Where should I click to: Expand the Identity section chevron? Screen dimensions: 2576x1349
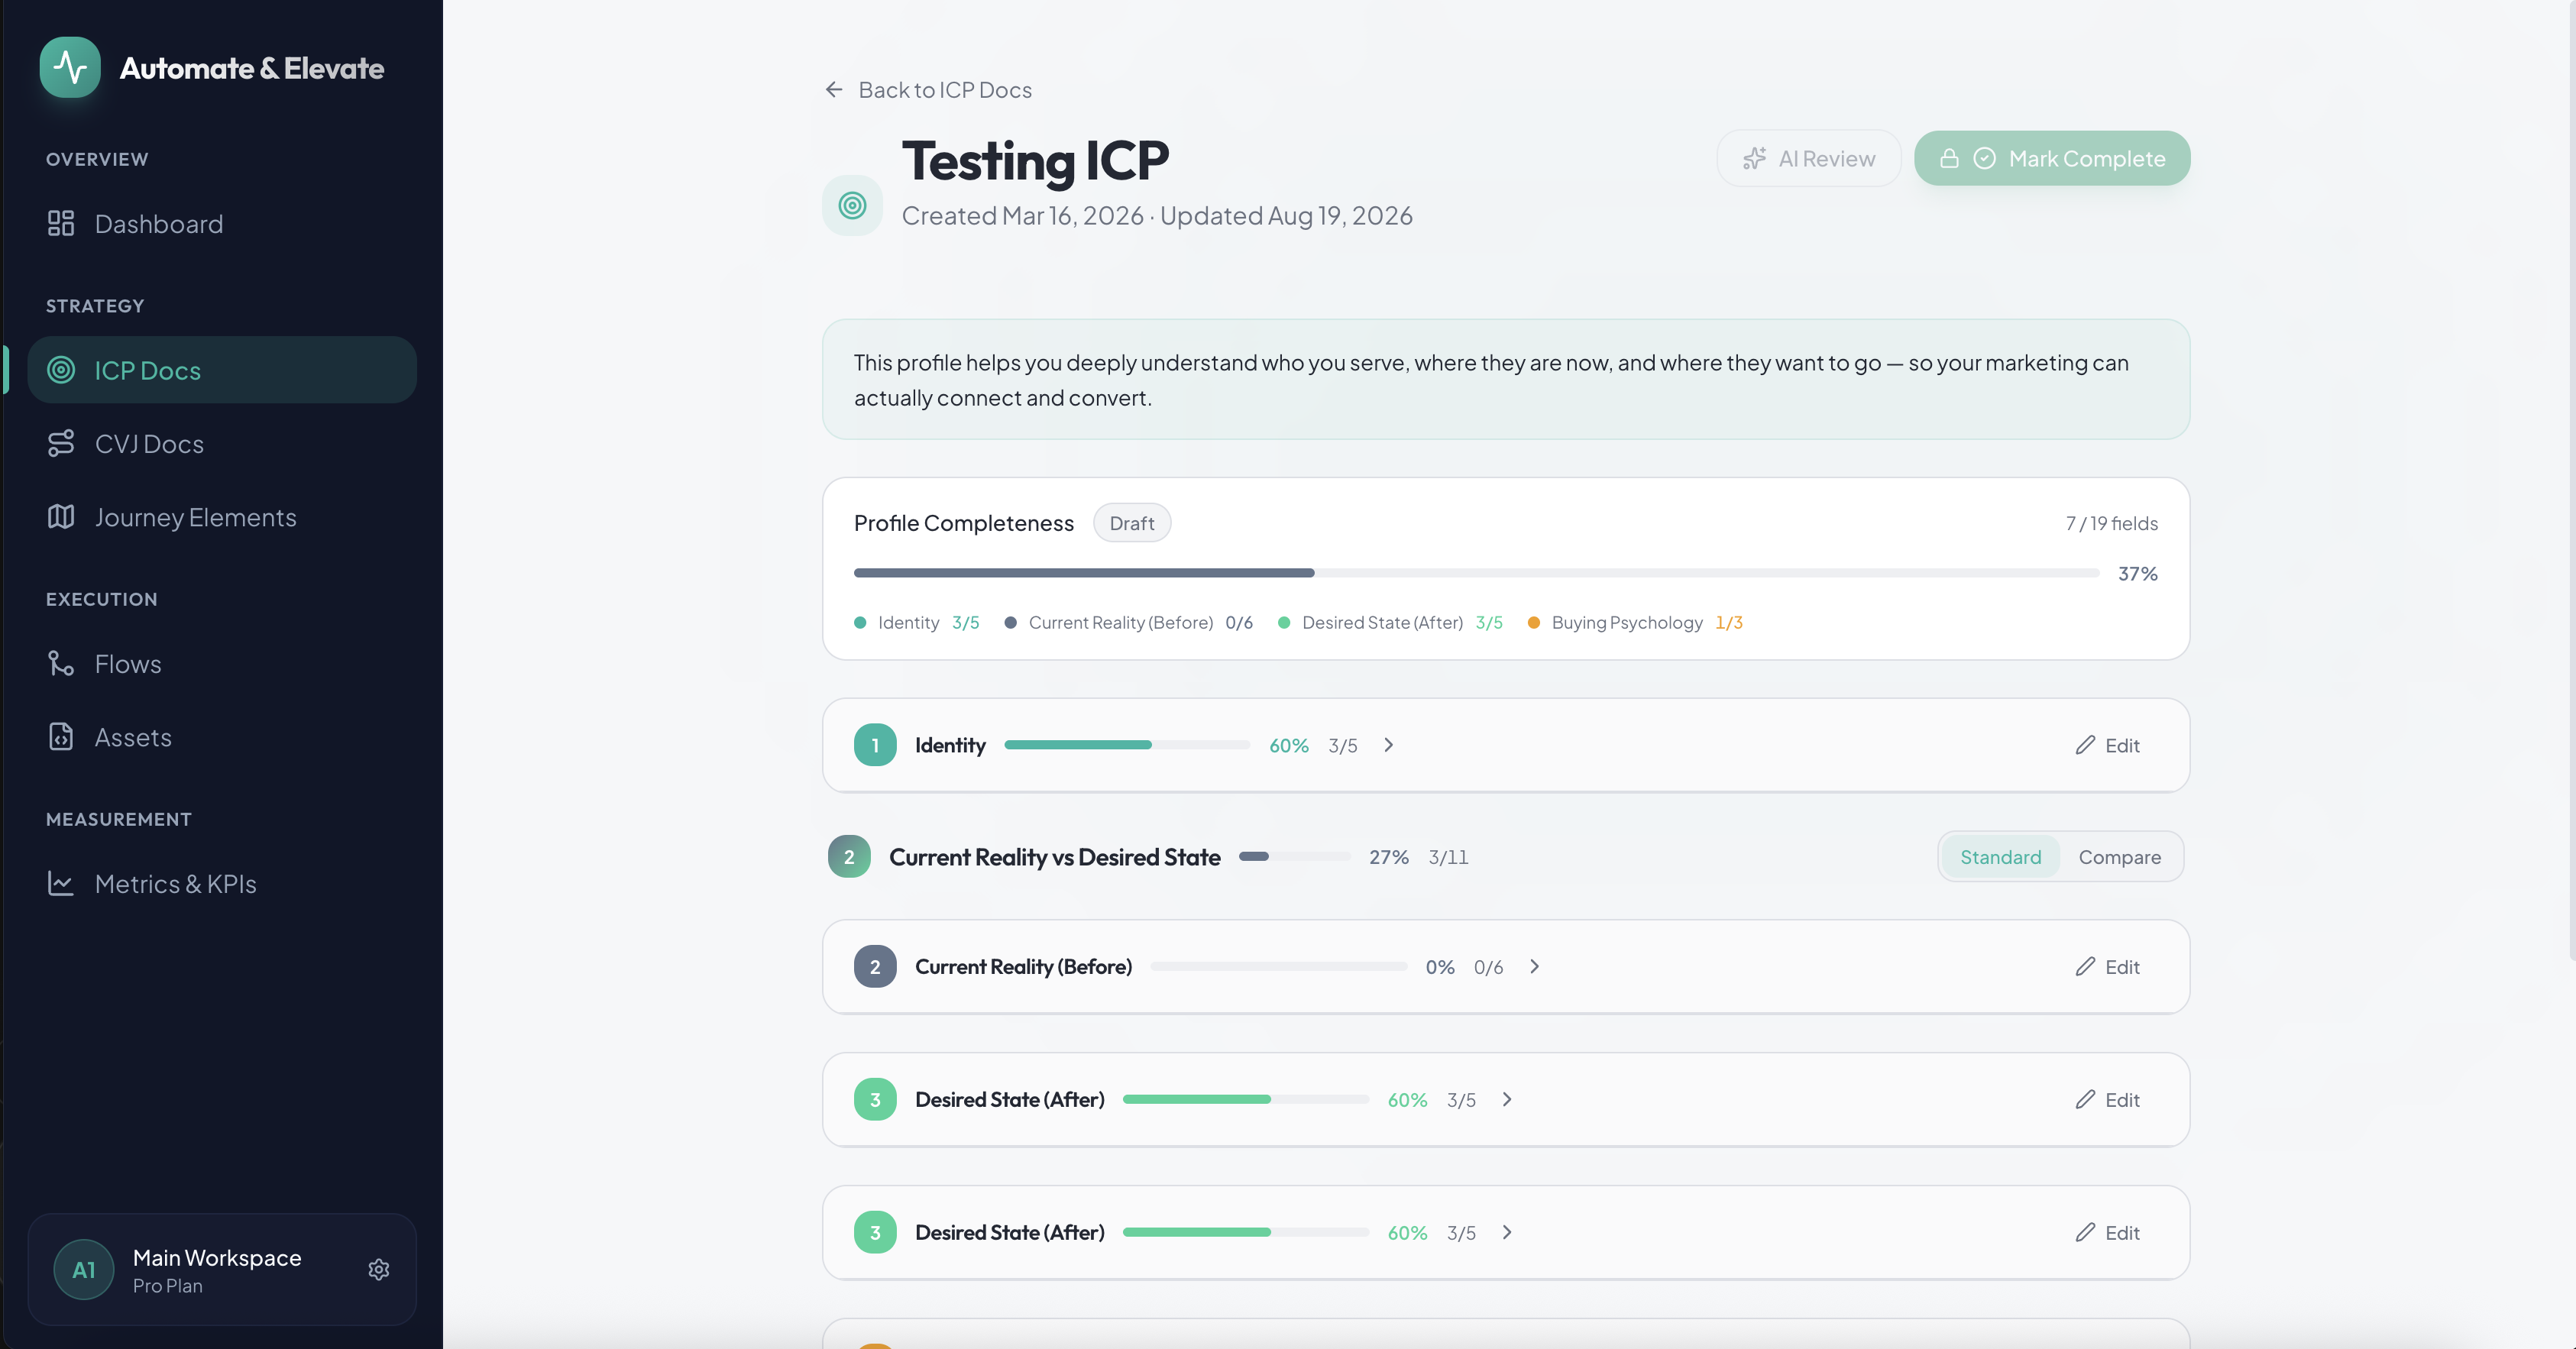(x=1389, y=745)
